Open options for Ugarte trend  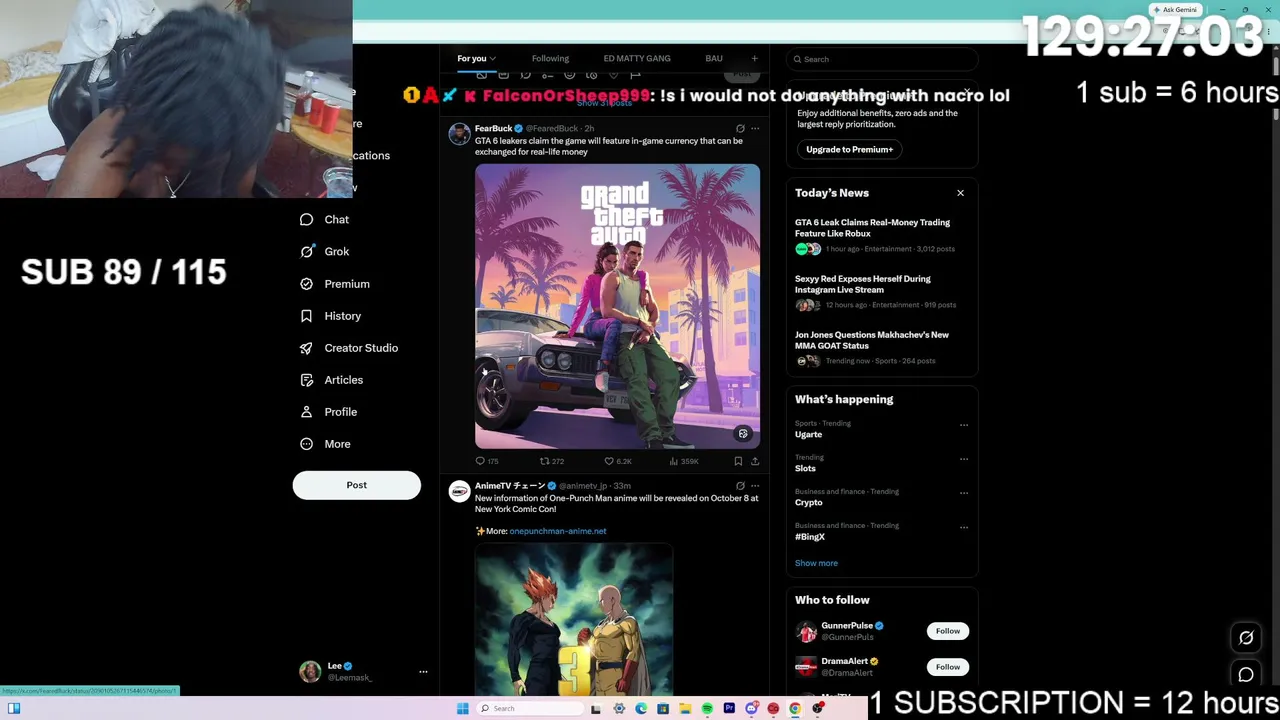964,425
